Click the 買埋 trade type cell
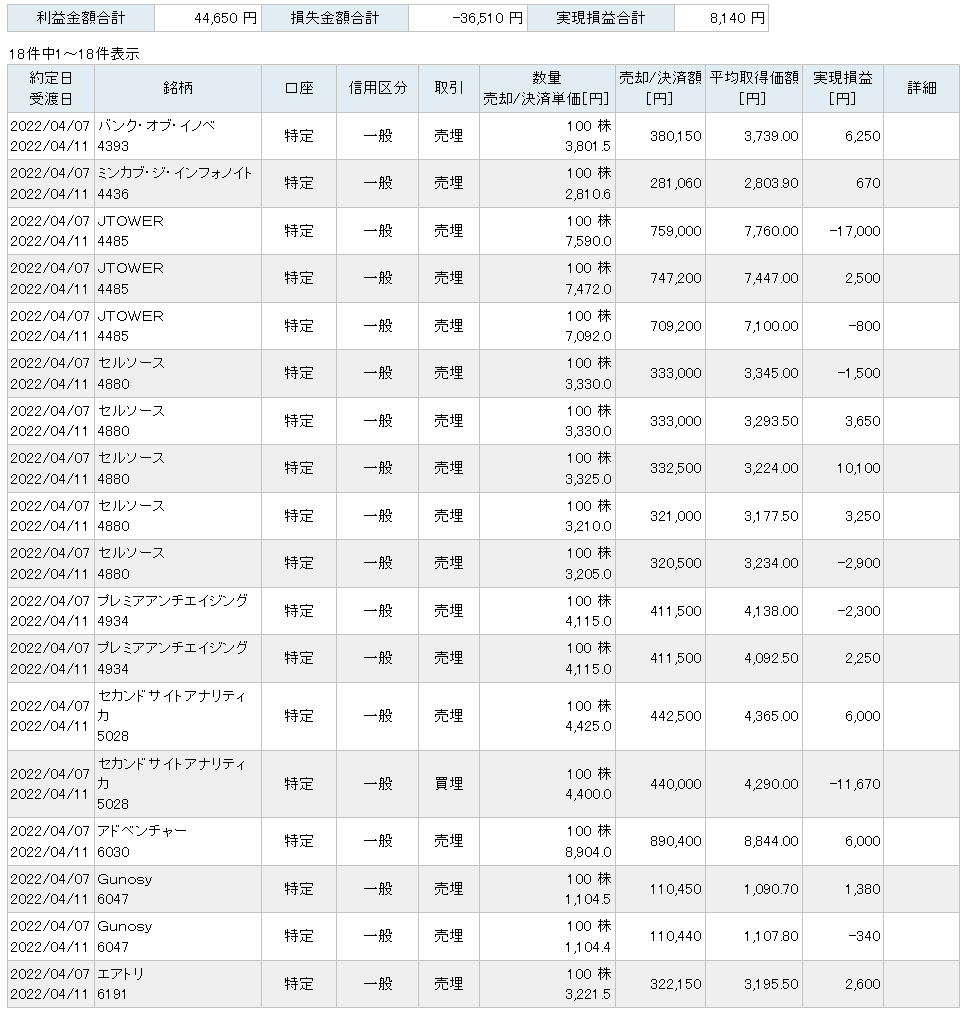The height and width of the screenshot is (1015, 967). pyautogui.click(x=449, y=784)
